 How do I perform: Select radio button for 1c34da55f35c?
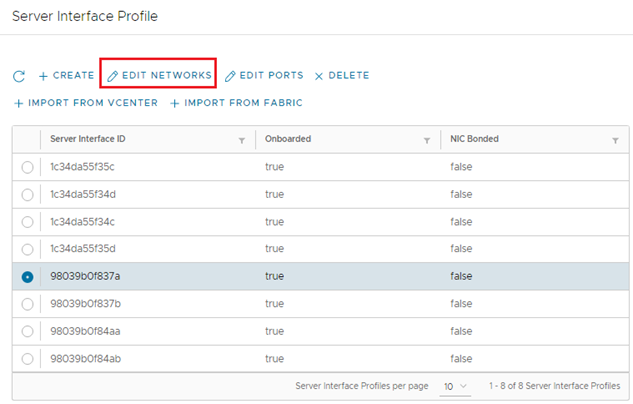27,167
